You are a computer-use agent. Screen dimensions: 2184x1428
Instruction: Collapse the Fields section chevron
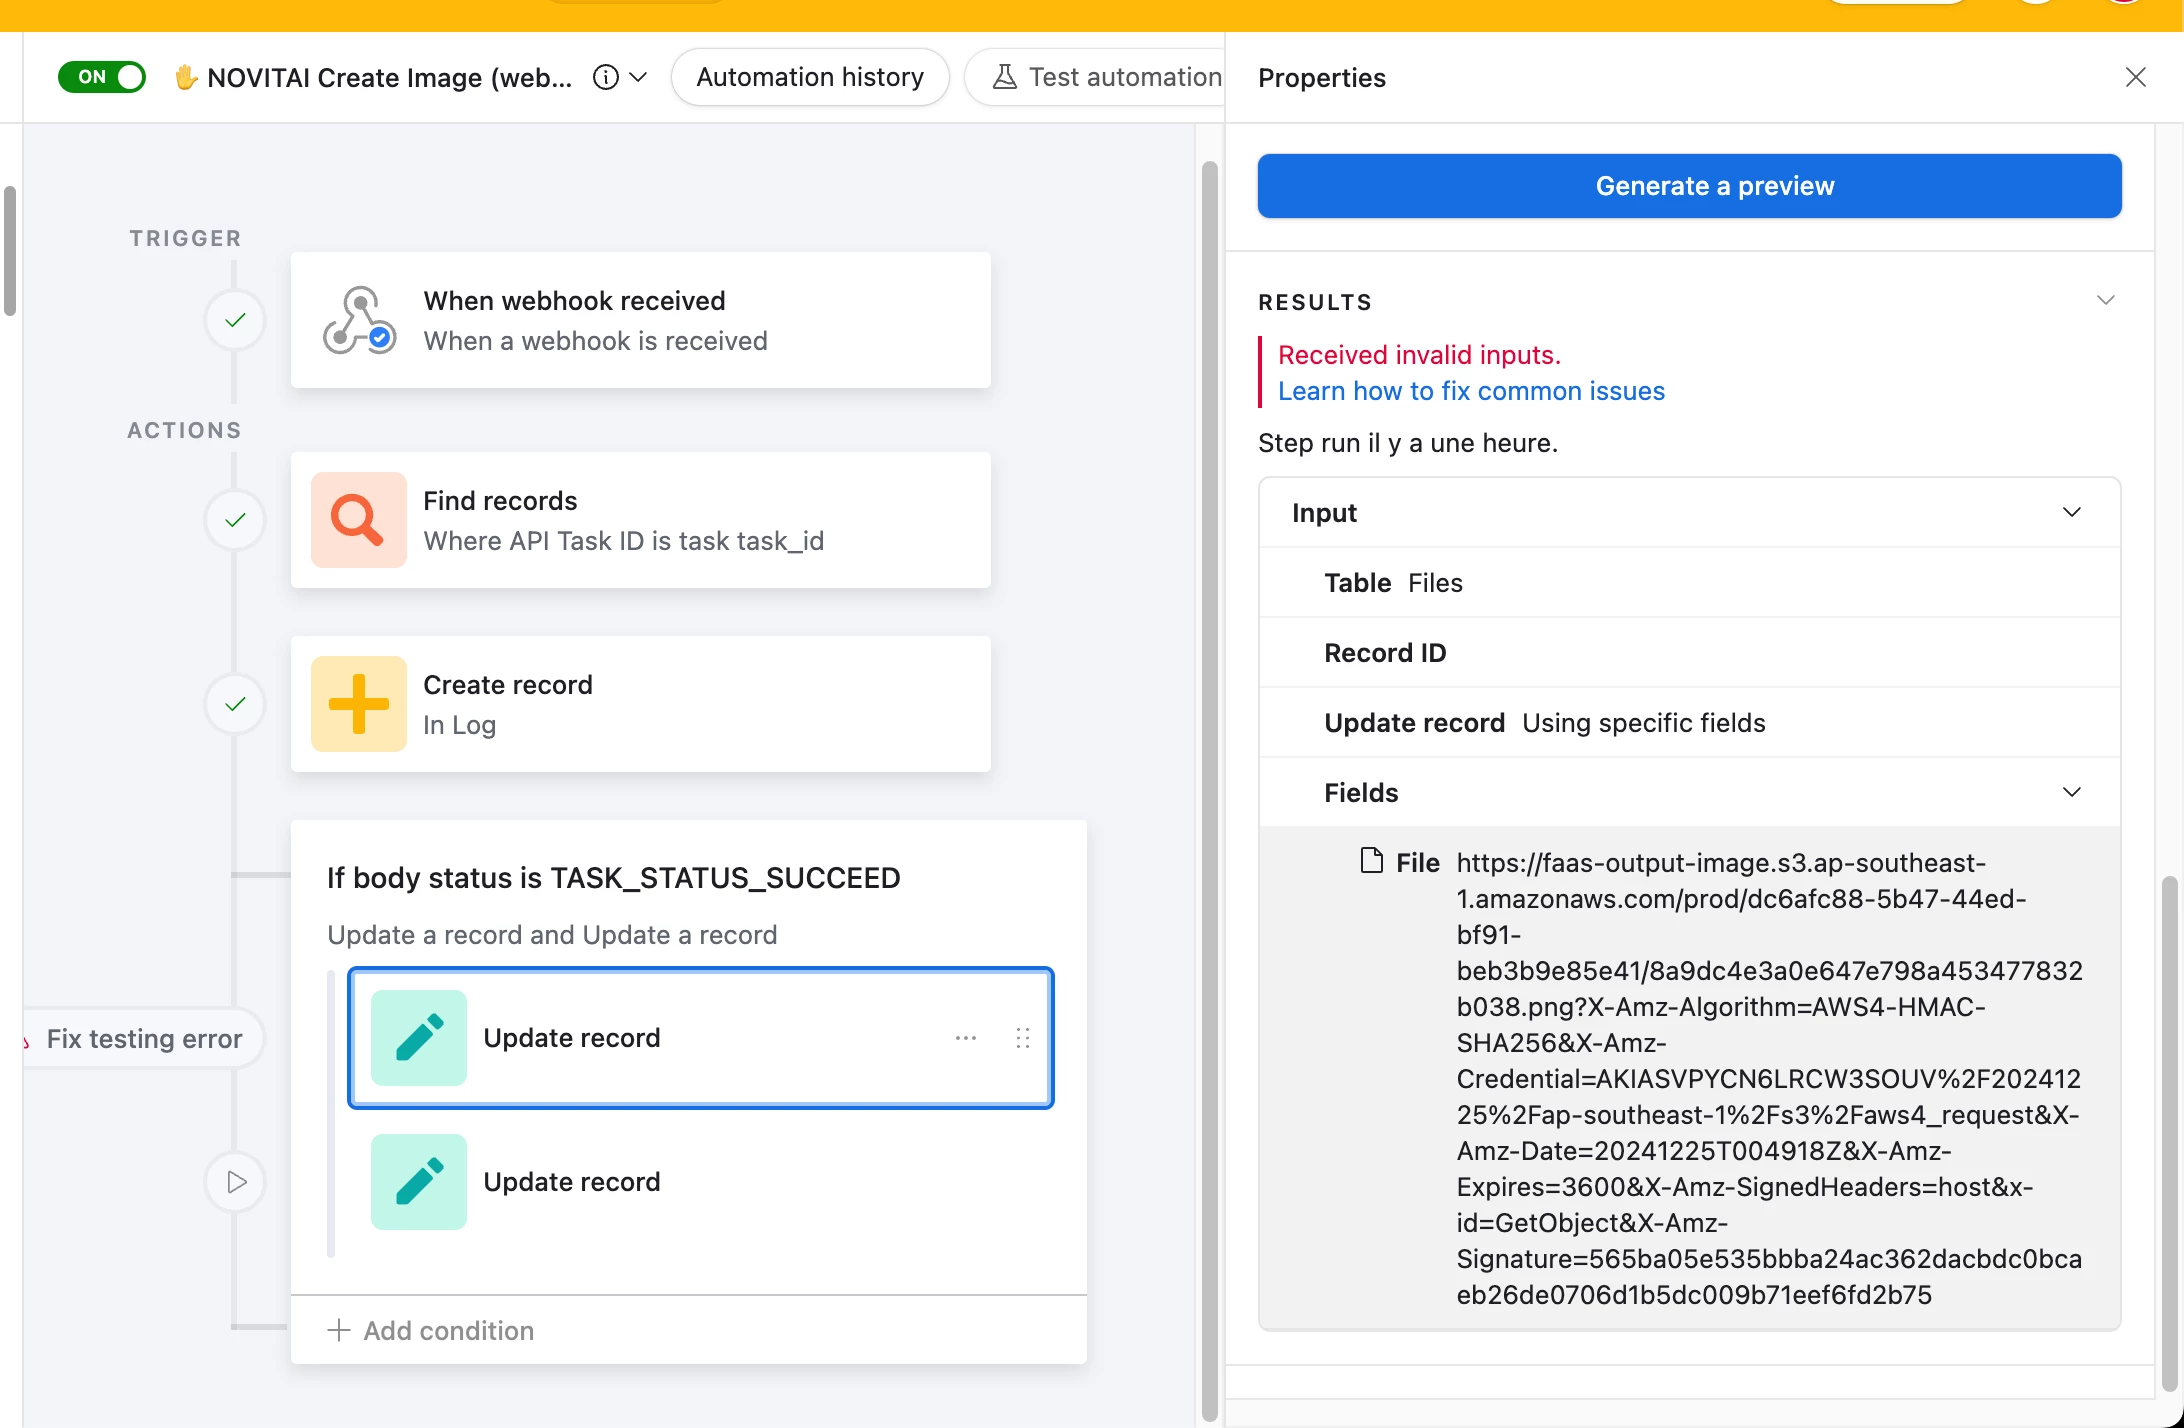point(2071,792)
